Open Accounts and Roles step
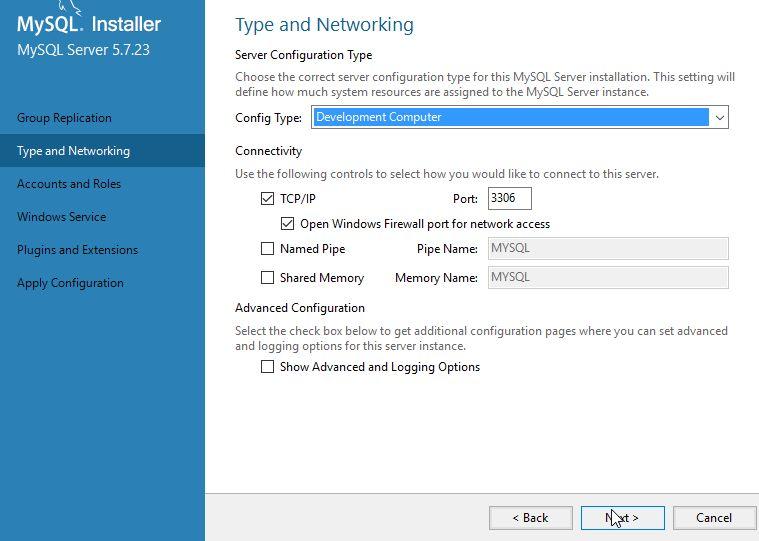759x541 pixels. pos(69,184)
